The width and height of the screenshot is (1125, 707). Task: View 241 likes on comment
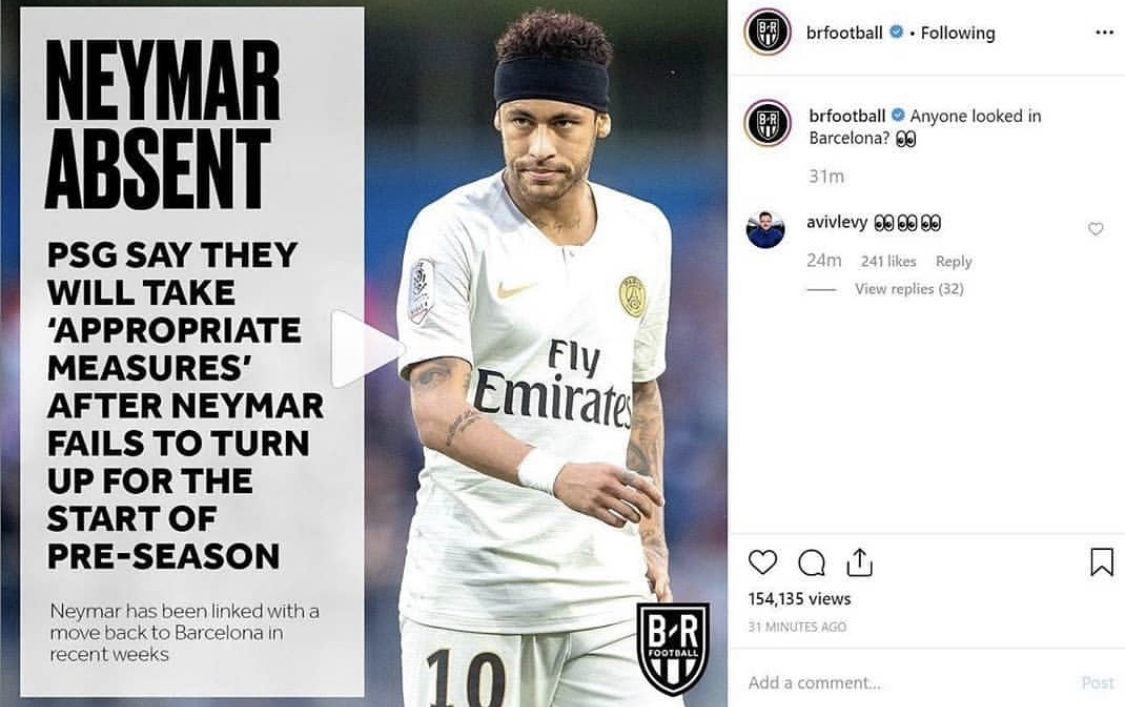coord(888,261)
